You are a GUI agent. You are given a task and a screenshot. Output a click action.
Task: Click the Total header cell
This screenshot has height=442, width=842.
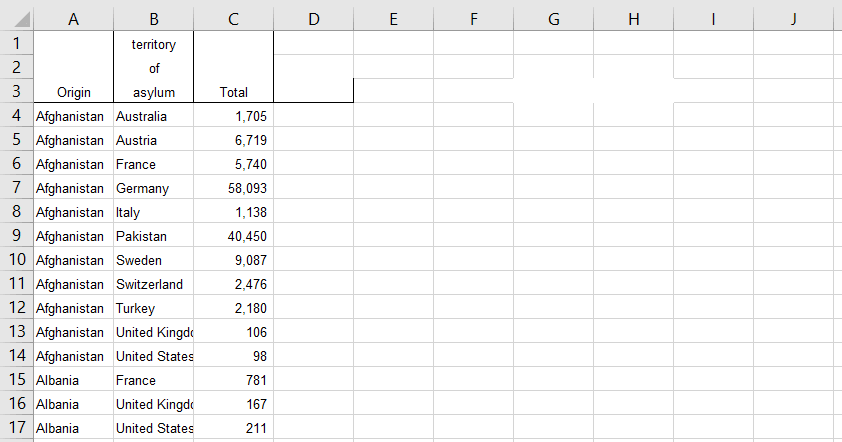[233, 92]
